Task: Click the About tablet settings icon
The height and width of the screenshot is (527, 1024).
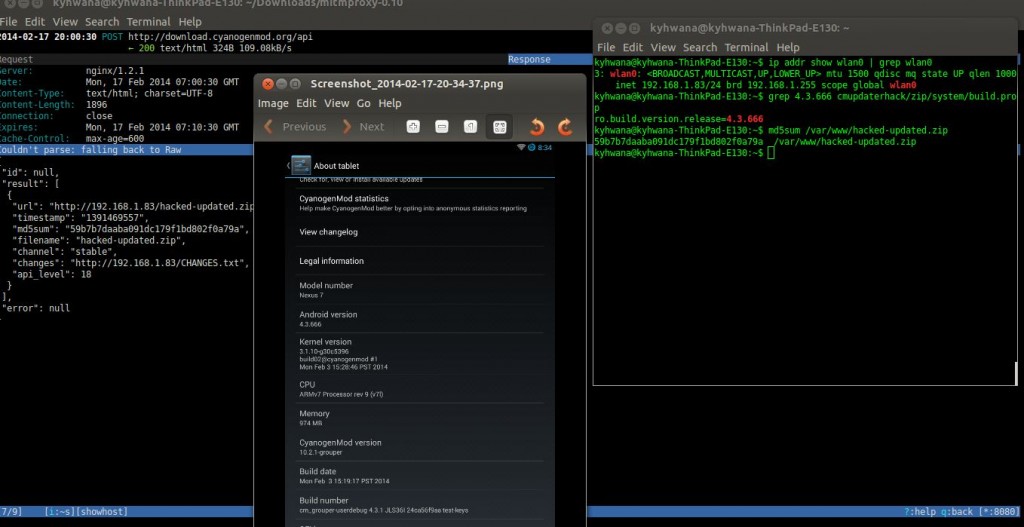Action: (x=301, y=166)
